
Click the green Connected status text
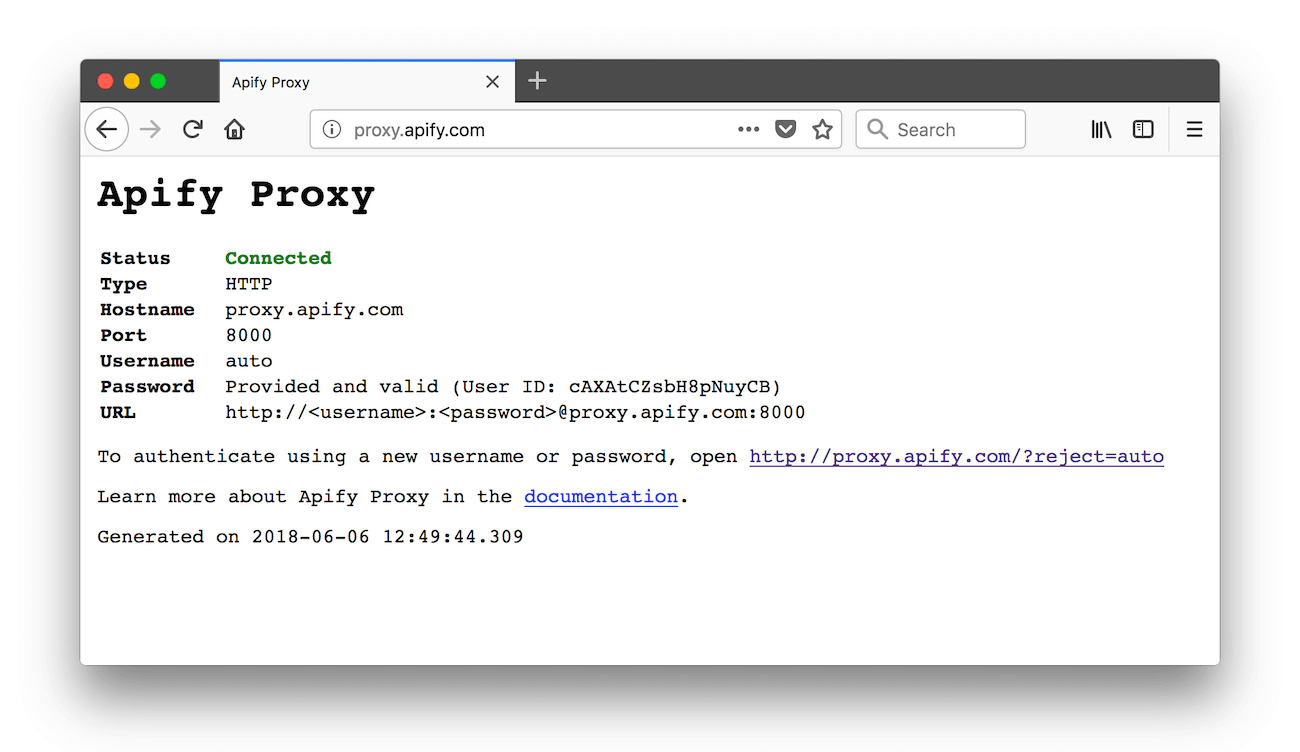pos(278,257)
